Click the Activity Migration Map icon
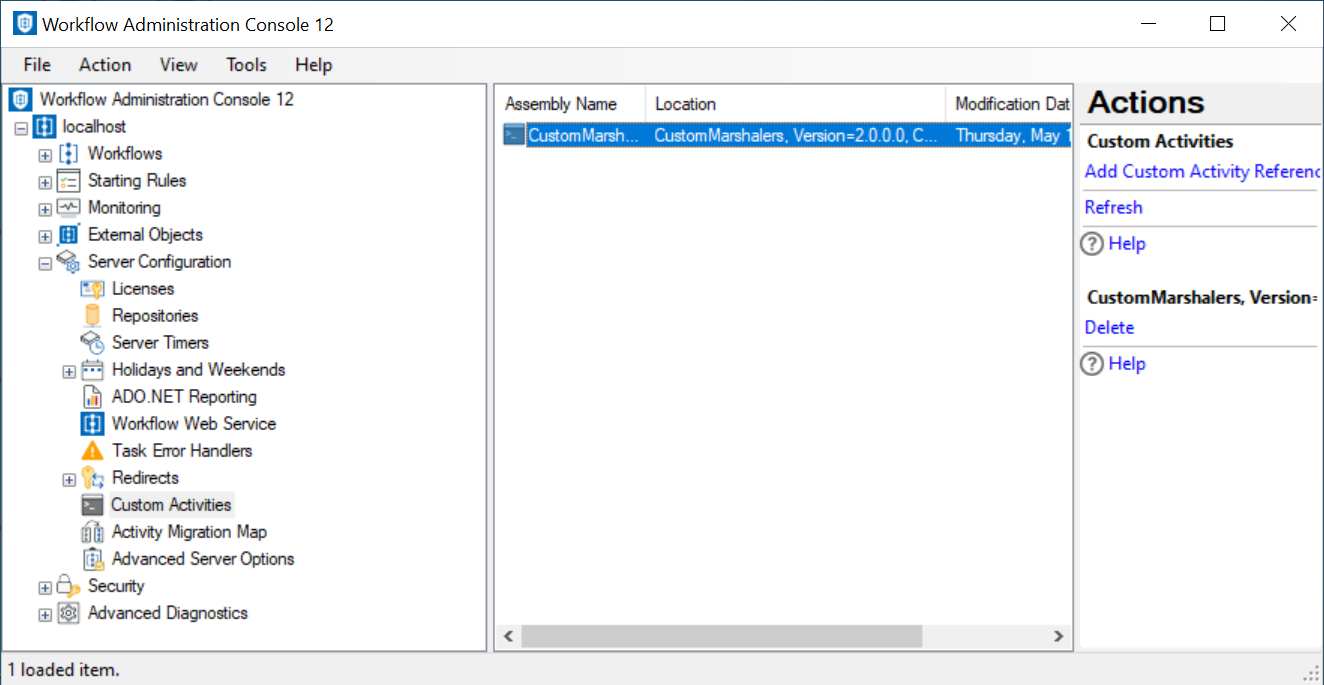Viewport: 1324px width, 685px height. tap(93, 532)
